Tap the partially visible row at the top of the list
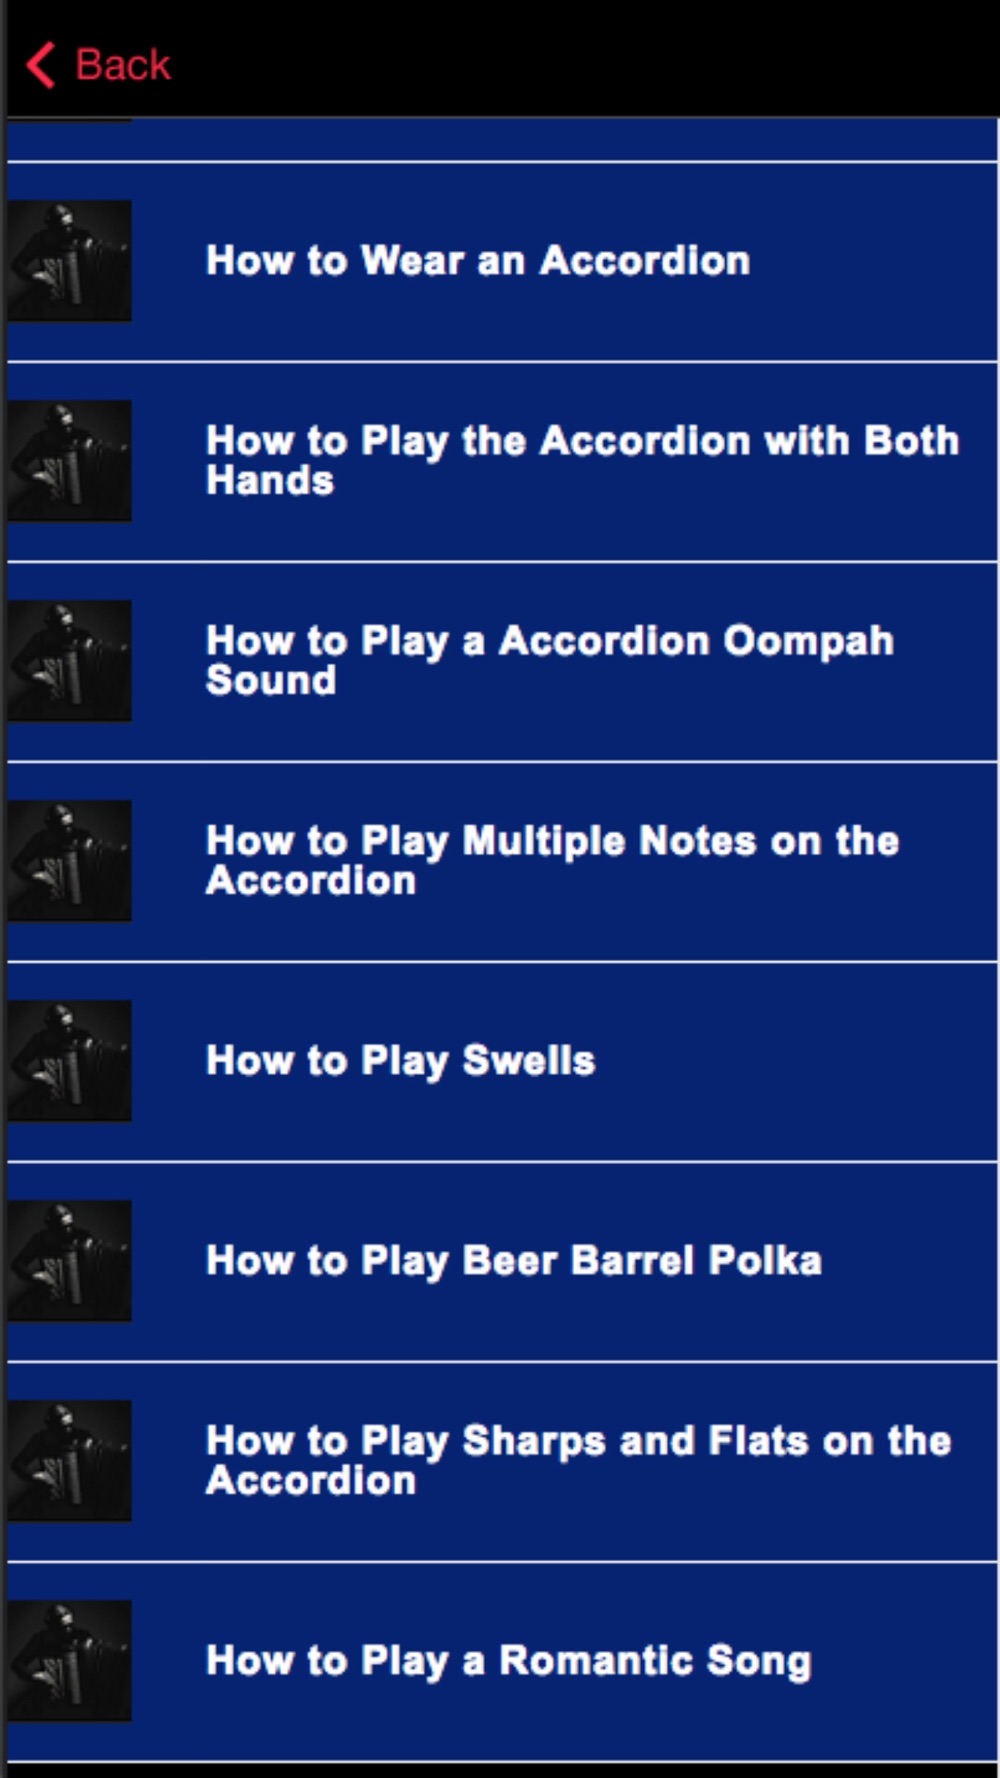 coord(502,140)
